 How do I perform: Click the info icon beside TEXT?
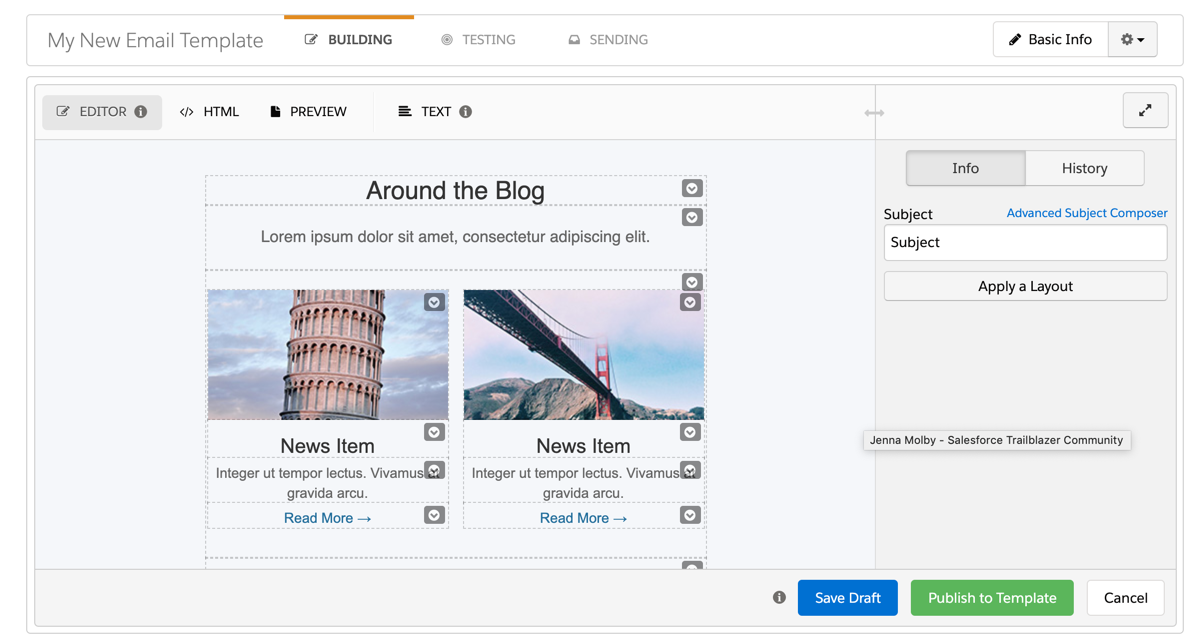click(466, 112)
